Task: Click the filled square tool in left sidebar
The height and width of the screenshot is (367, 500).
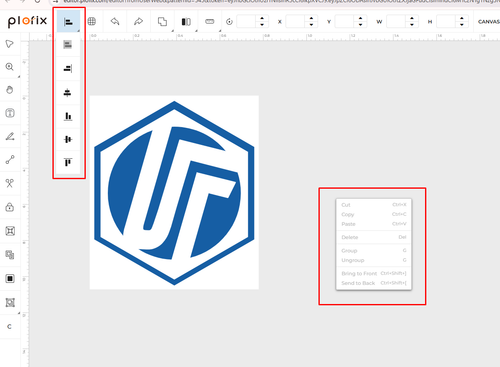Action: [x=10, y=278]
